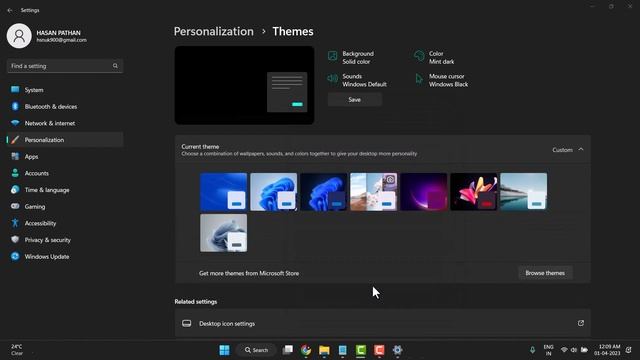Save the current custom theme
The image size is (640, 360).
pyautogui.click(x=355, y=100)
